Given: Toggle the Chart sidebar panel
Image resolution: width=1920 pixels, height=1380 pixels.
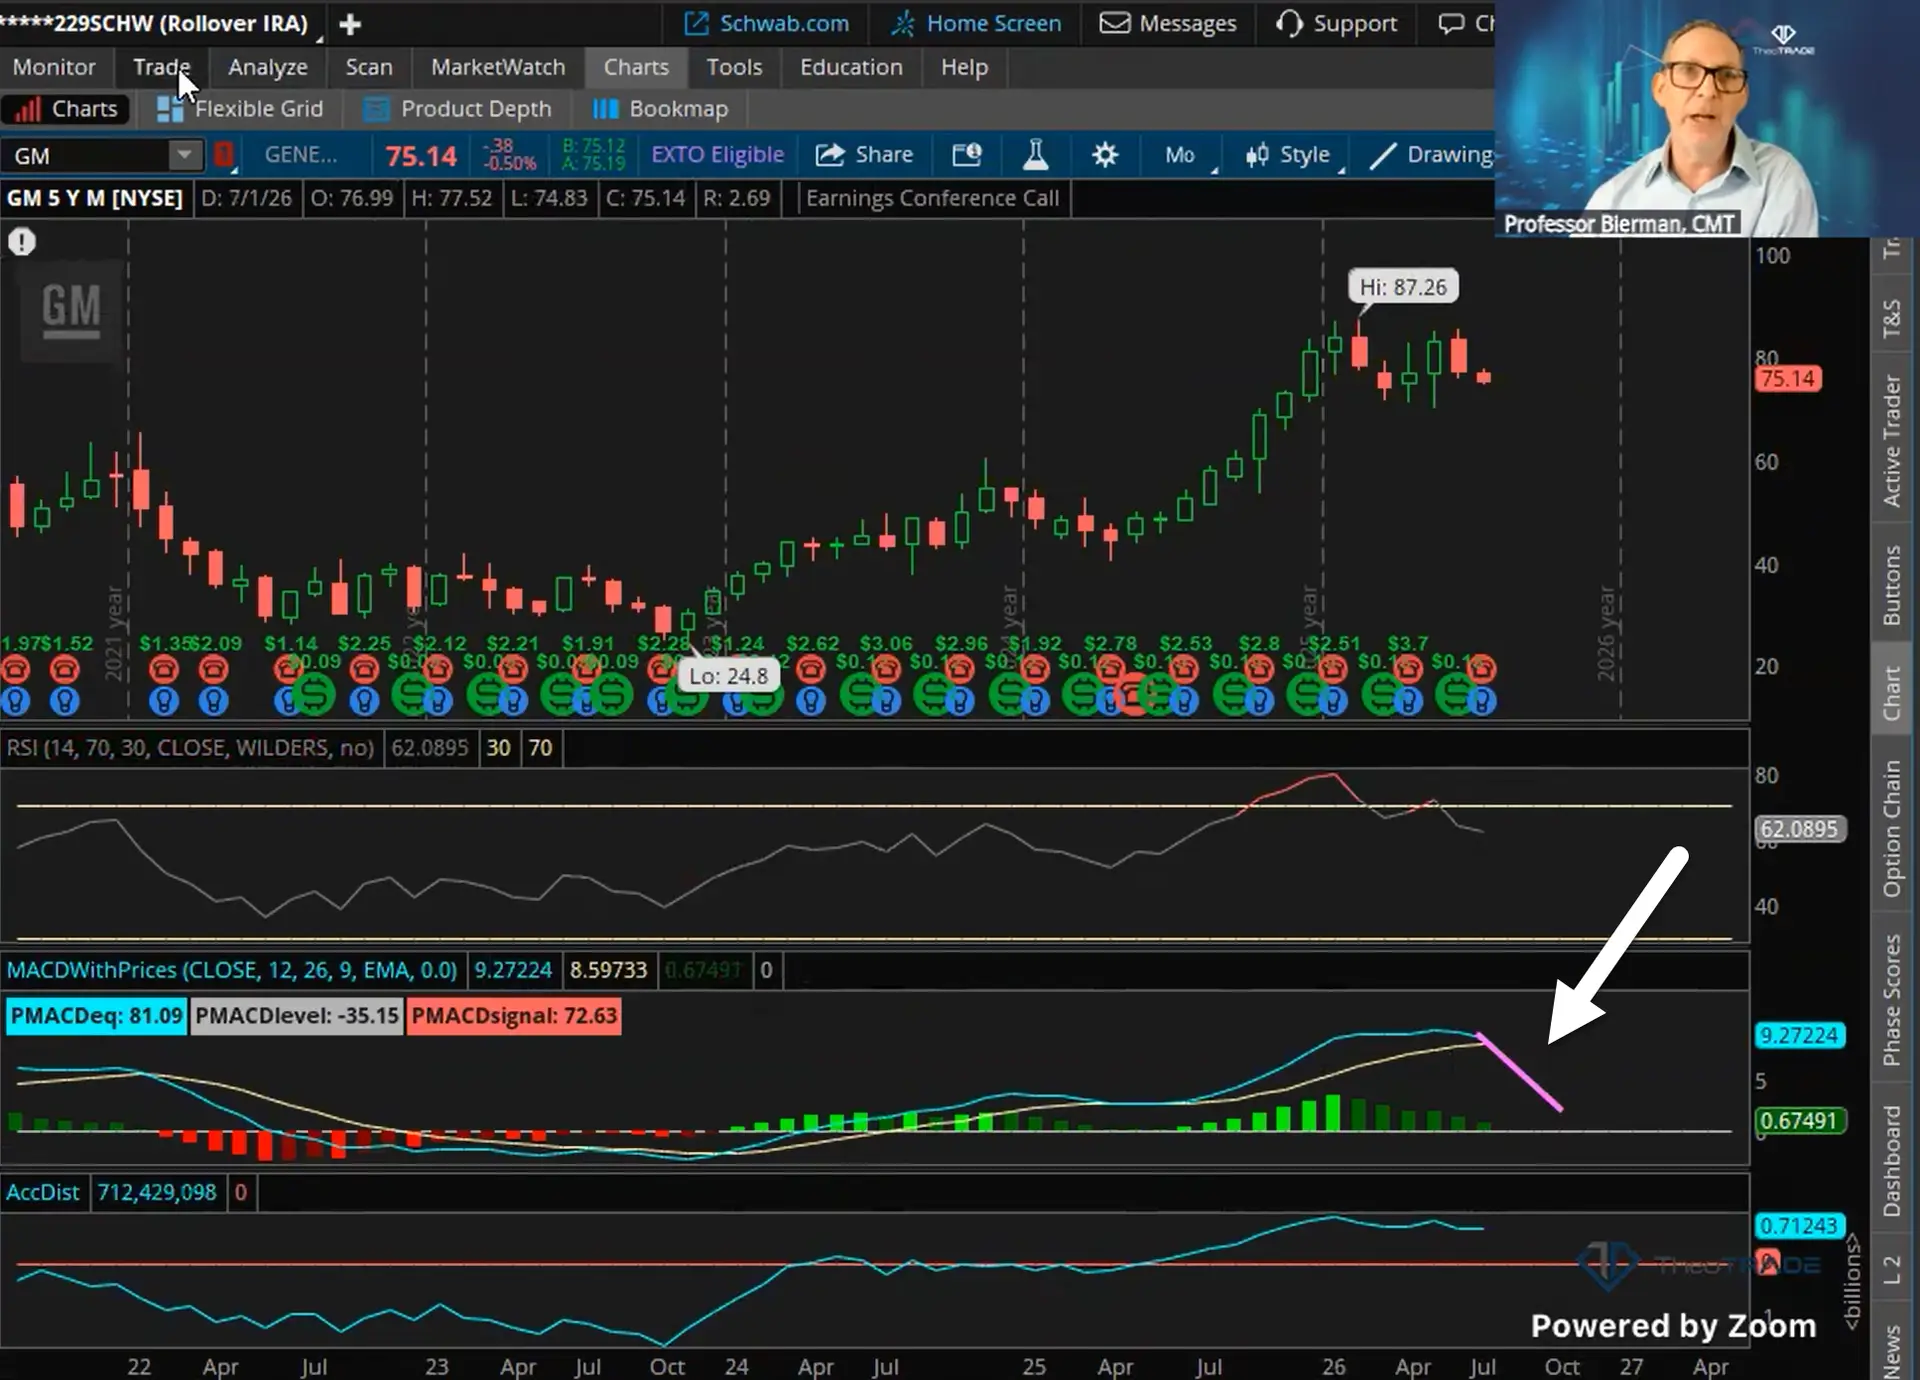Looking at the screenshot, I should pos(1892,692).
